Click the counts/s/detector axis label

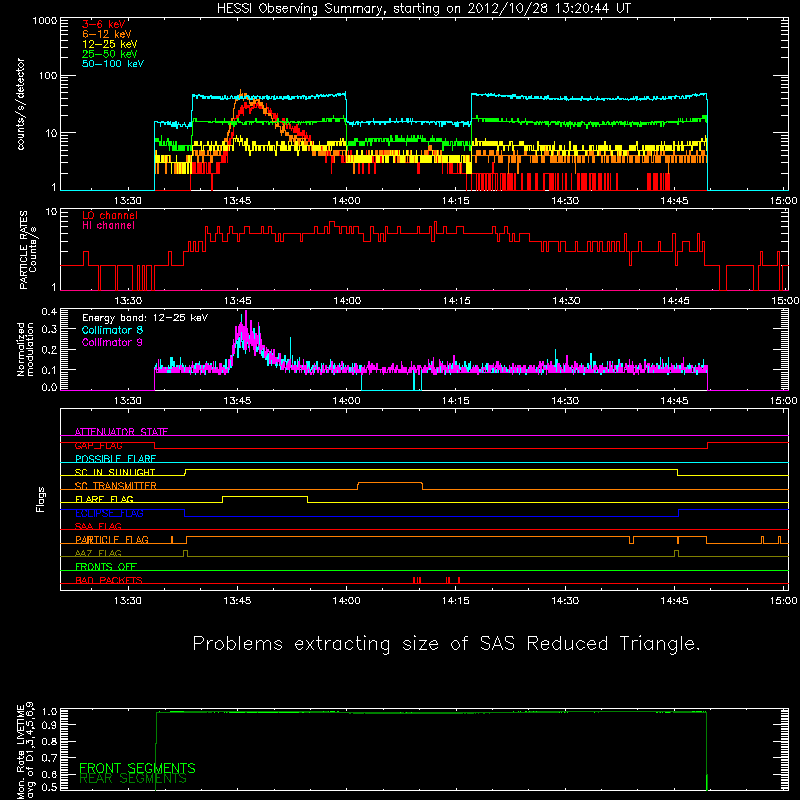point(21,104)
